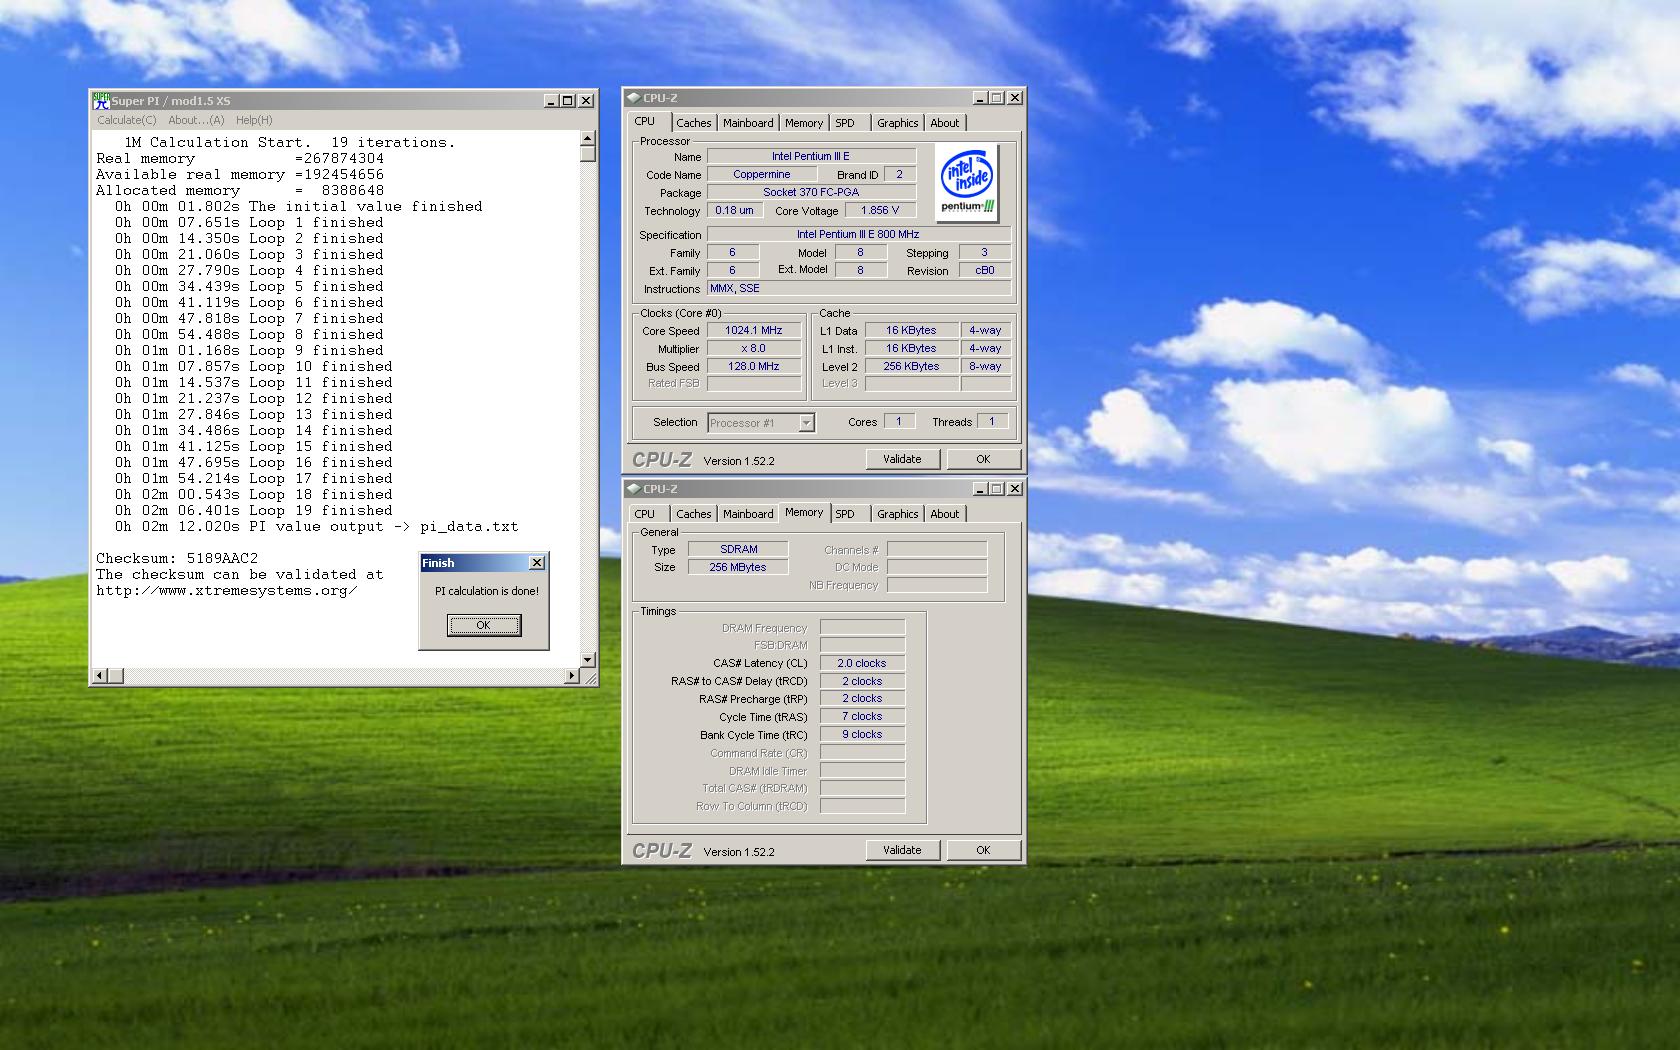Switch to About tab in top CPU-Z

[944, 123]
